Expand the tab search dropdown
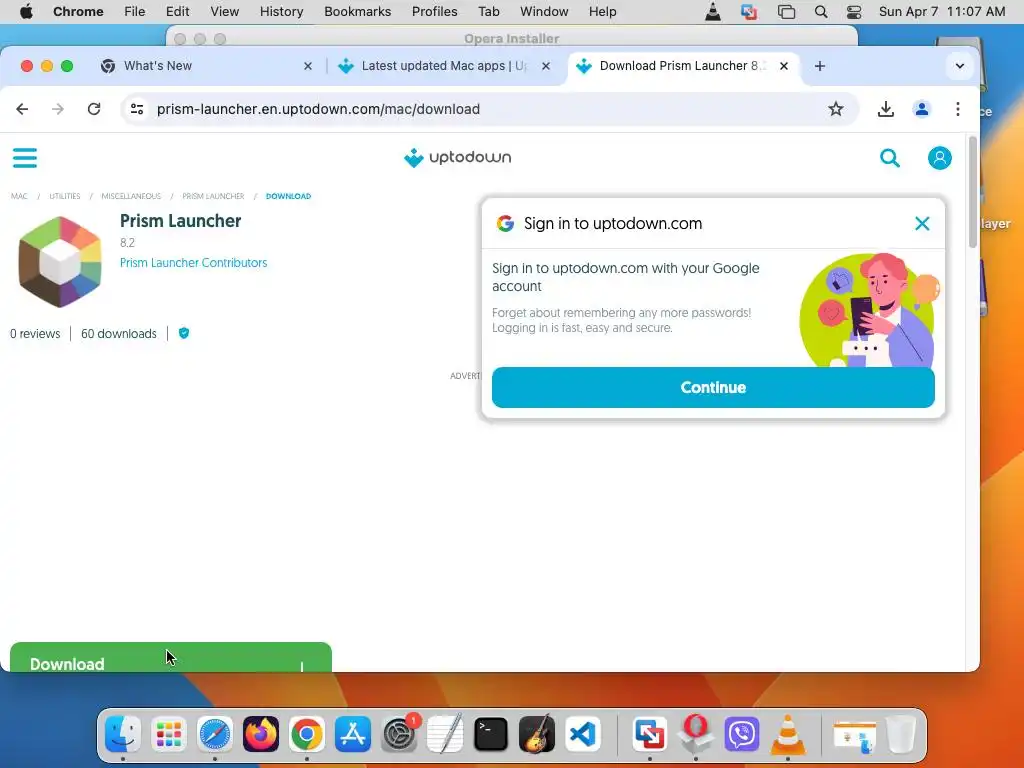Screen dimensions: 1024x768 [959, 66]
